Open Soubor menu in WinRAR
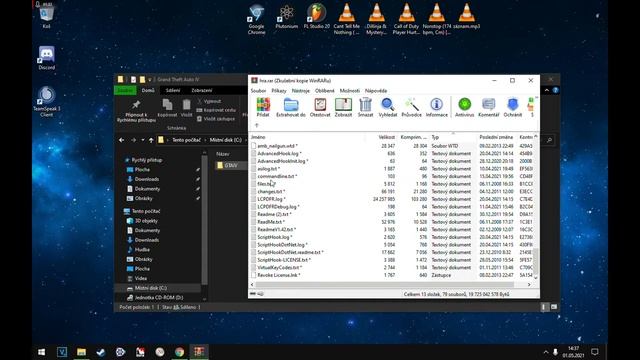The image size is (640, 360). (x=258, y=91)
